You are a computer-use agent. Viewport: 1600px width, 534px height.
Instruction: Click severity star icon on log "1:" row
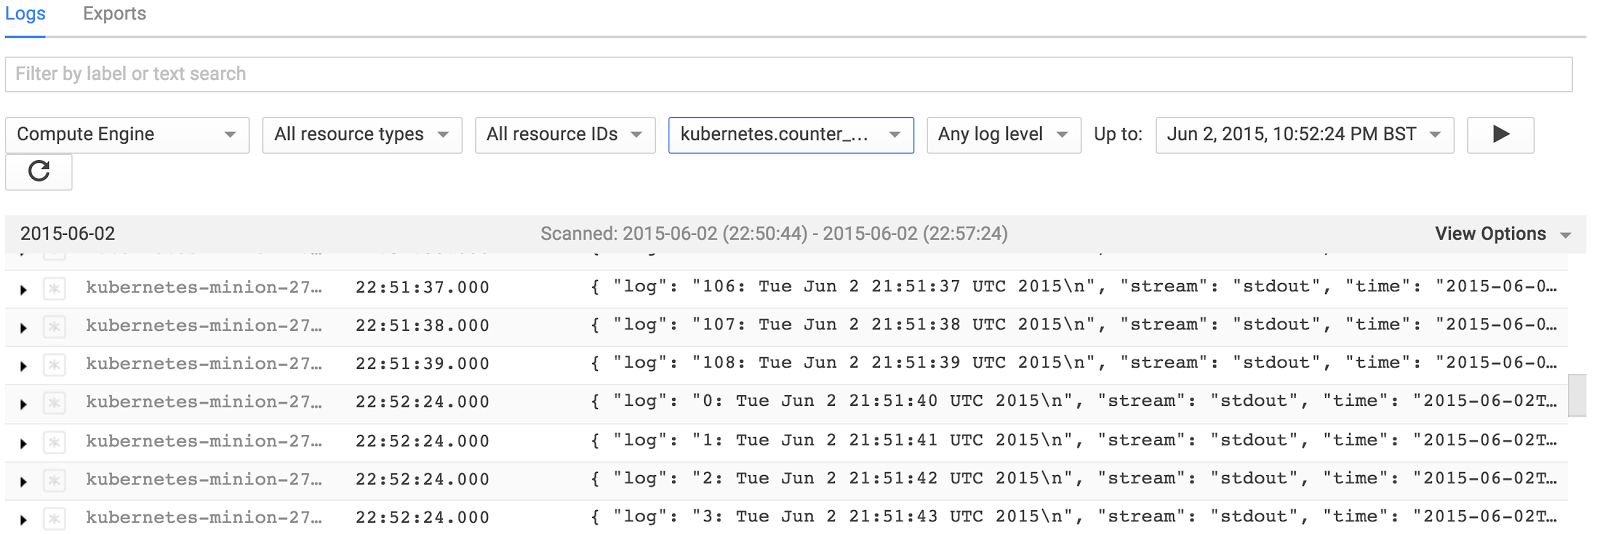point(55,442)
